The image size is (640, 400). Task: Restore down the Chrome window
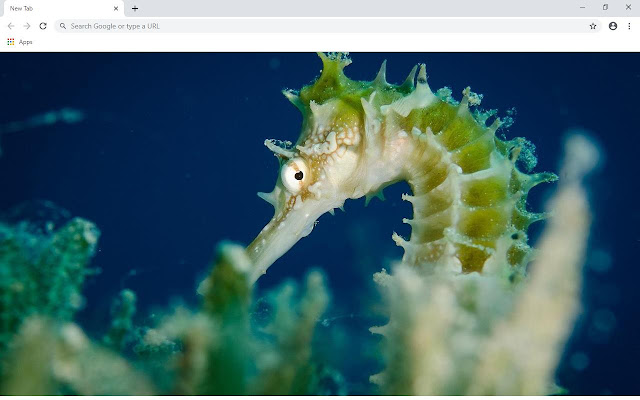point(605,7)
